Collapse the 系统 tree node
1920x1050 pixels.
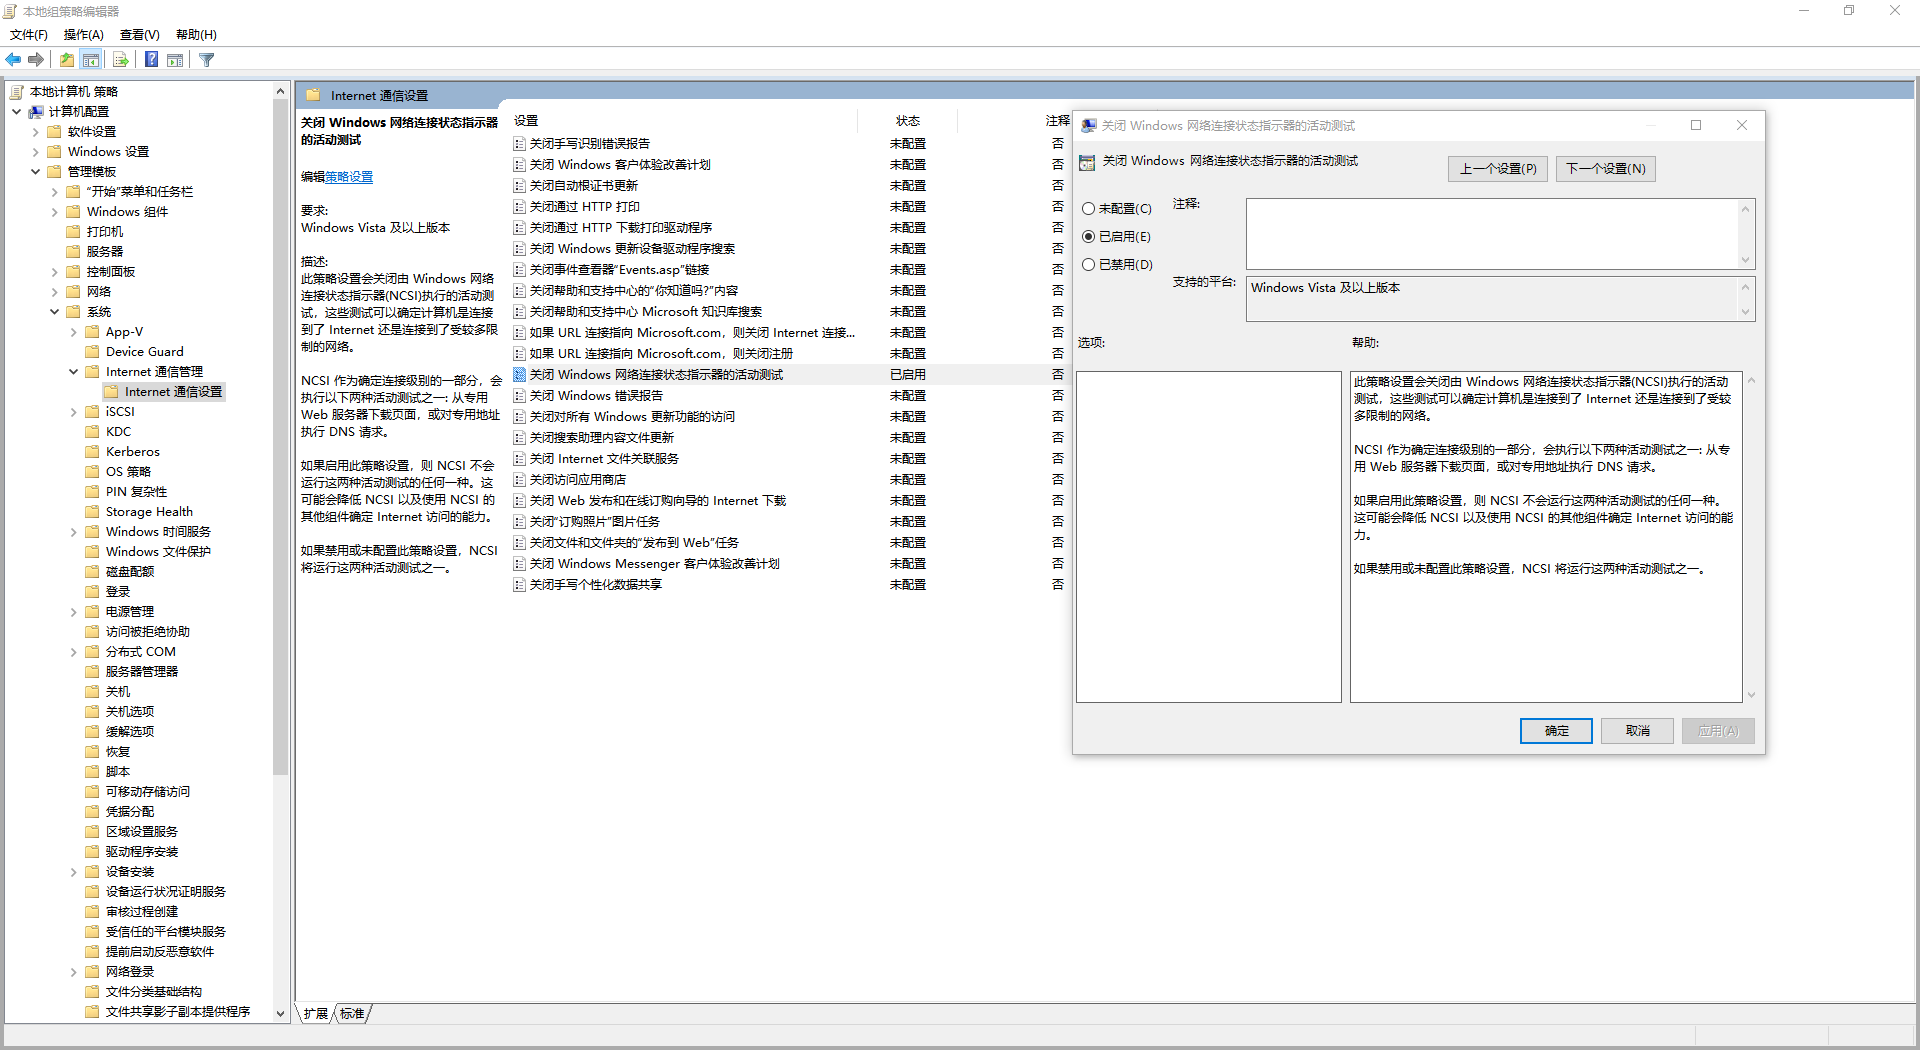tap(55, 311)
